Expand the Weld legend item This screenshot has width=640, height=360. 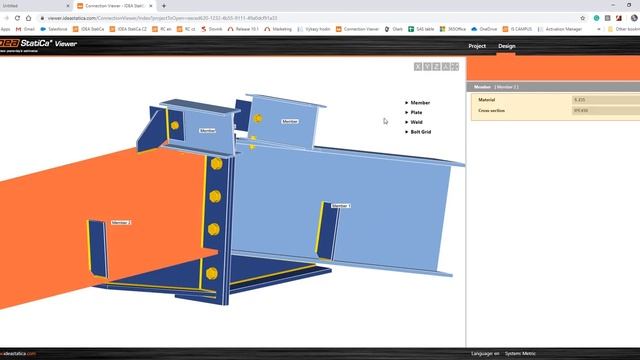(413, 122)
